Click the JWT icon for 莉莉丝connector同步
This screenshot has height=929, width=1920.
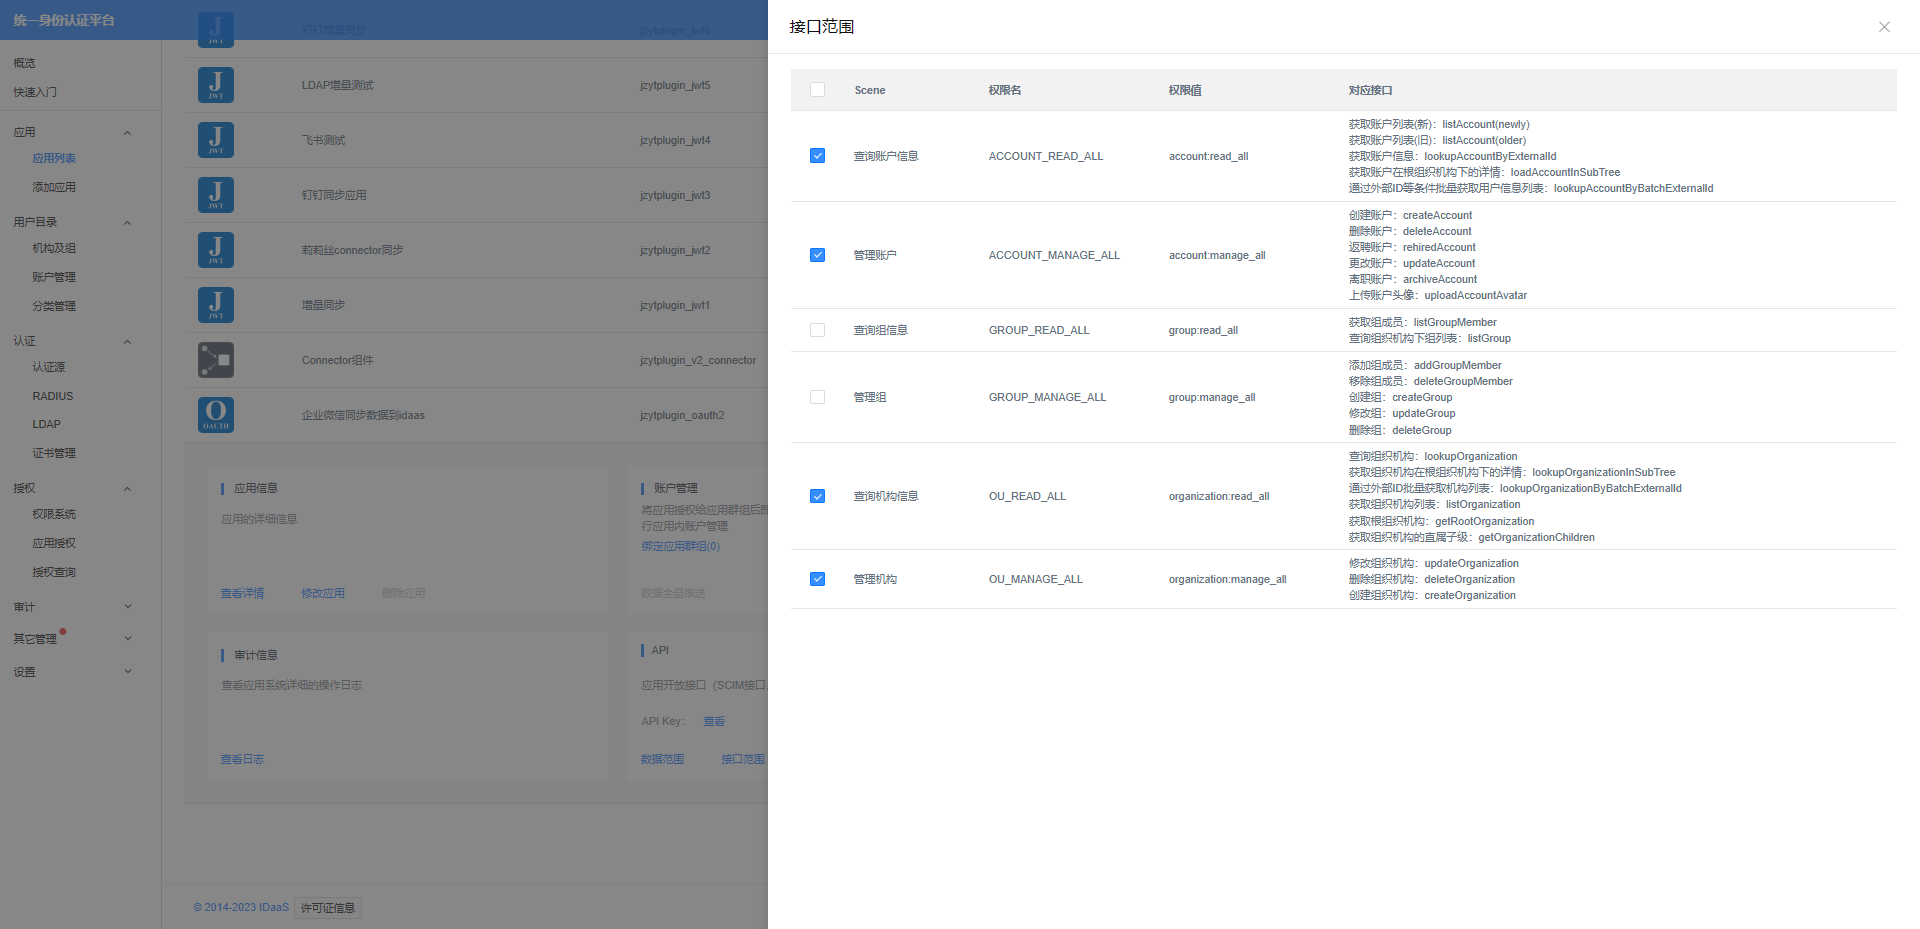pos(216,250)
